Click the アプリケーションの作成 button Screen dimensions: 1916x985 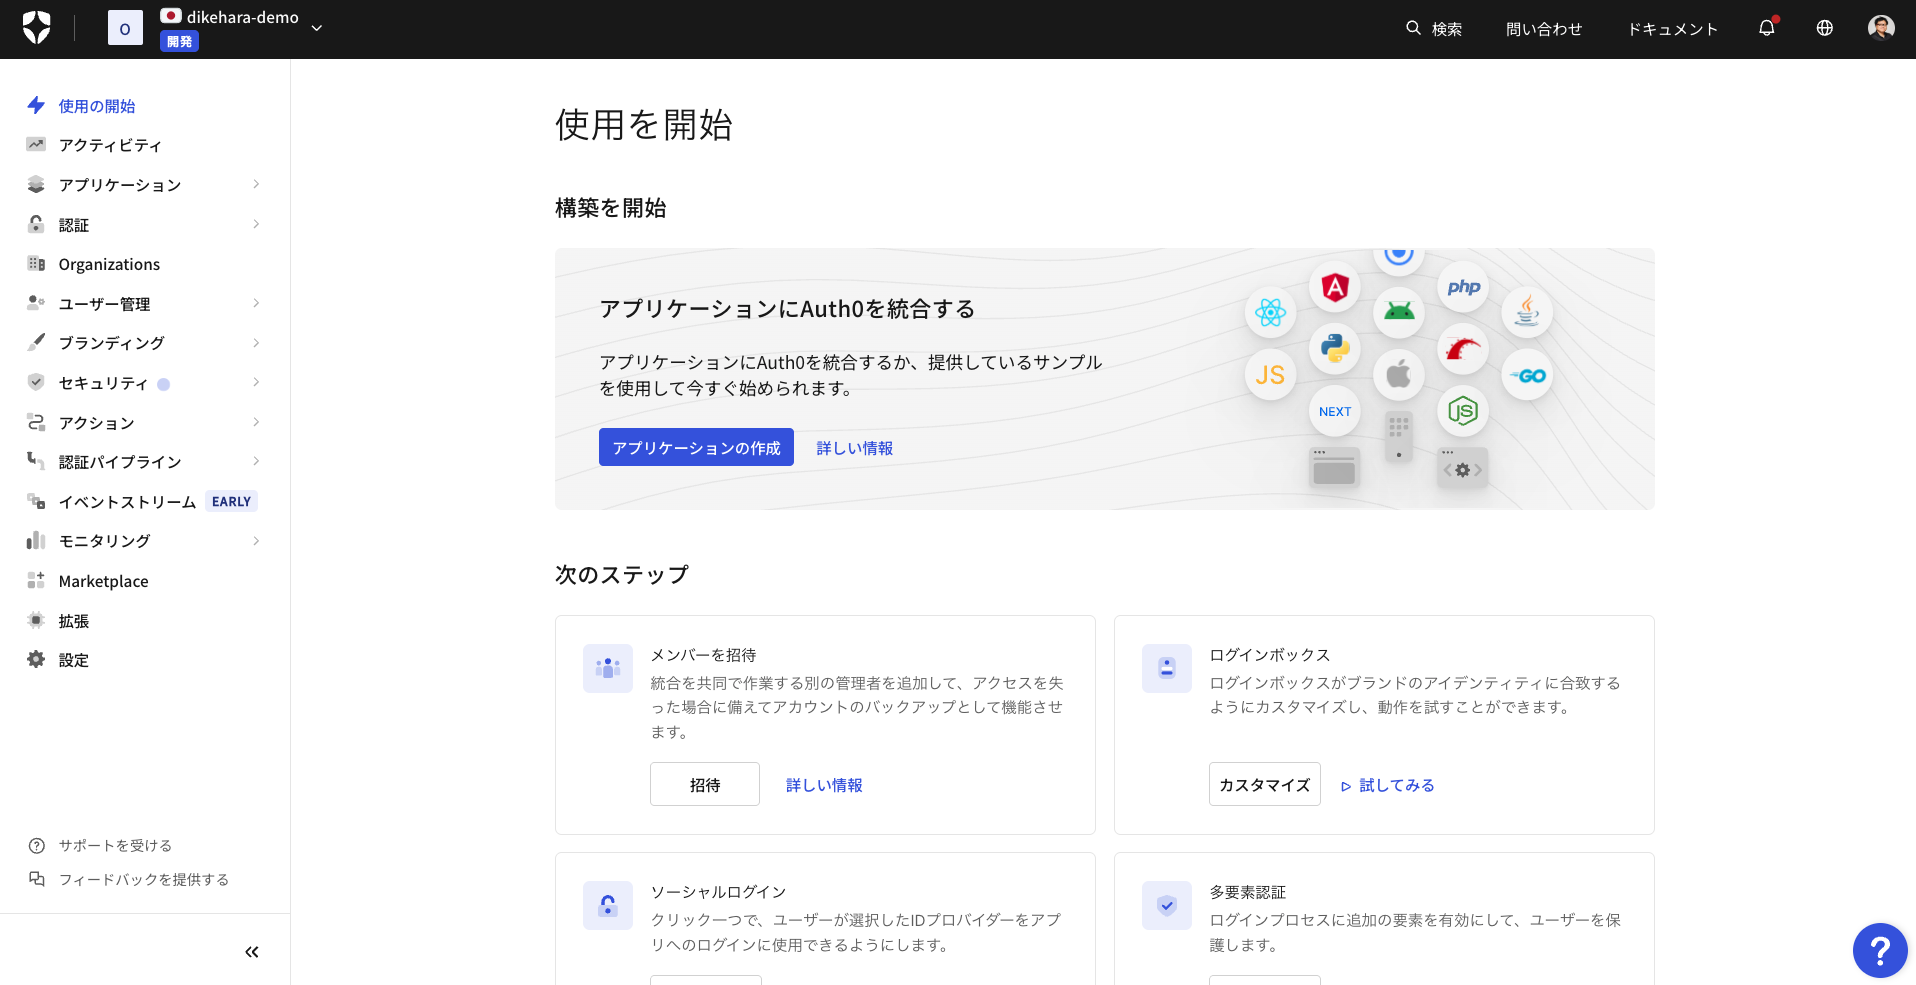(x=696, y=447)
